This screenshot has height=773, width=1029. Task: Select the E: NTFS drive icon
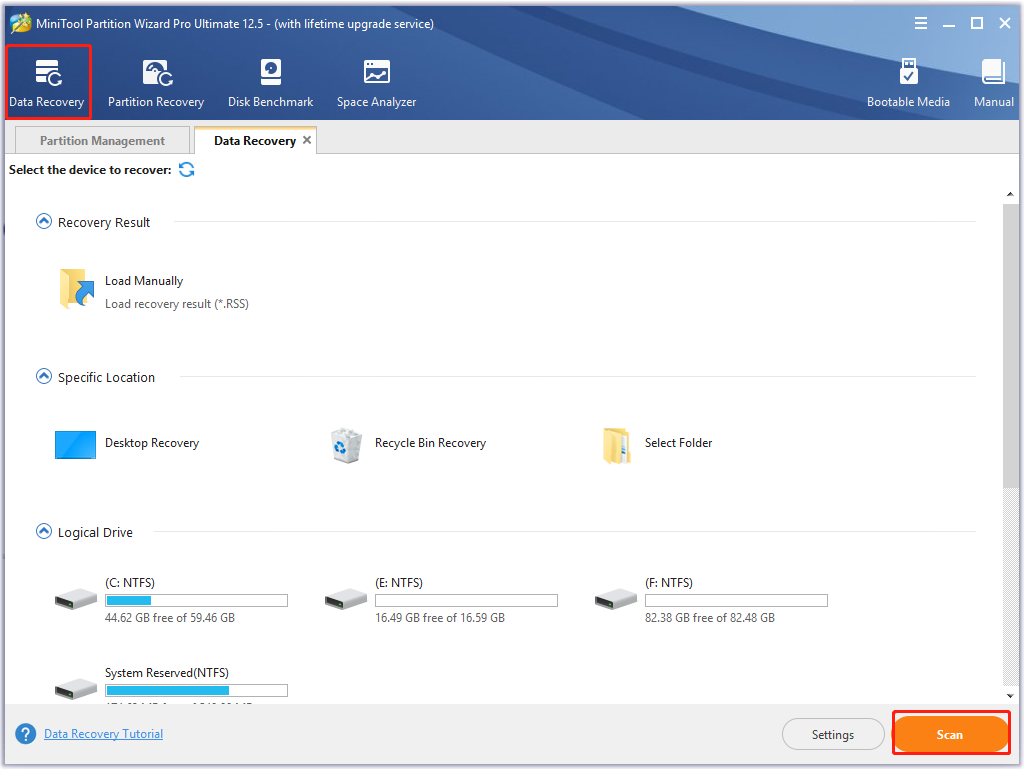(346, 598)
